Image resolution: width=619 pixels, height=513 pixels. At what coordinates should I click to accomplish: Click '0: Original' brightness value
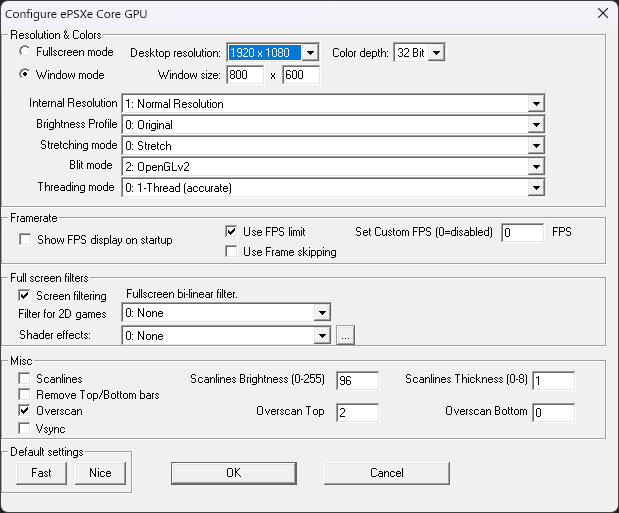[149, 125]
